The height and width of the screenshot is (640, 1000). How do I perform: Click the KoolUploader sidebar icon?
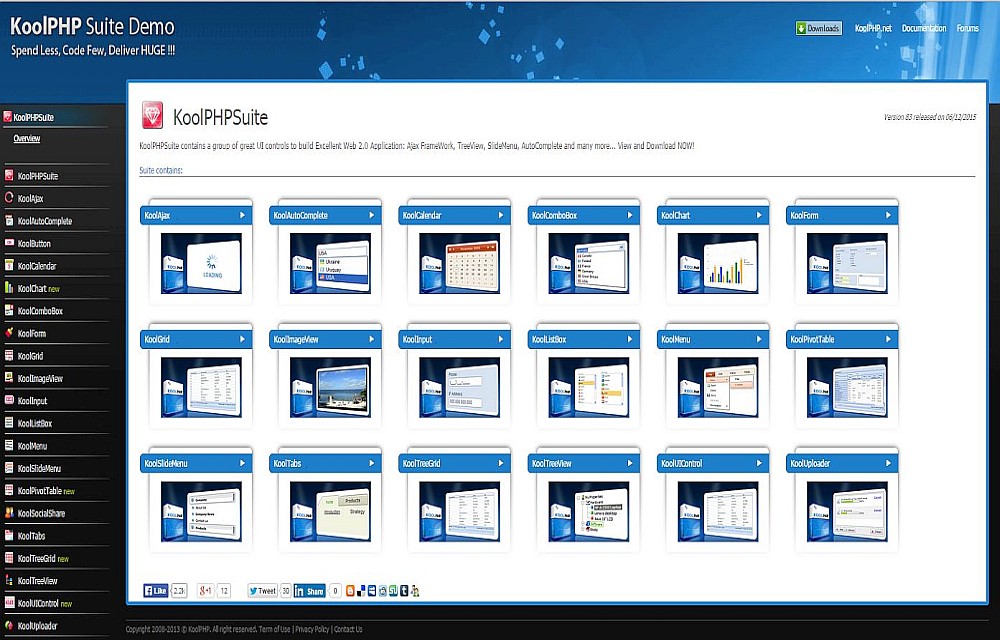point(9,625)
